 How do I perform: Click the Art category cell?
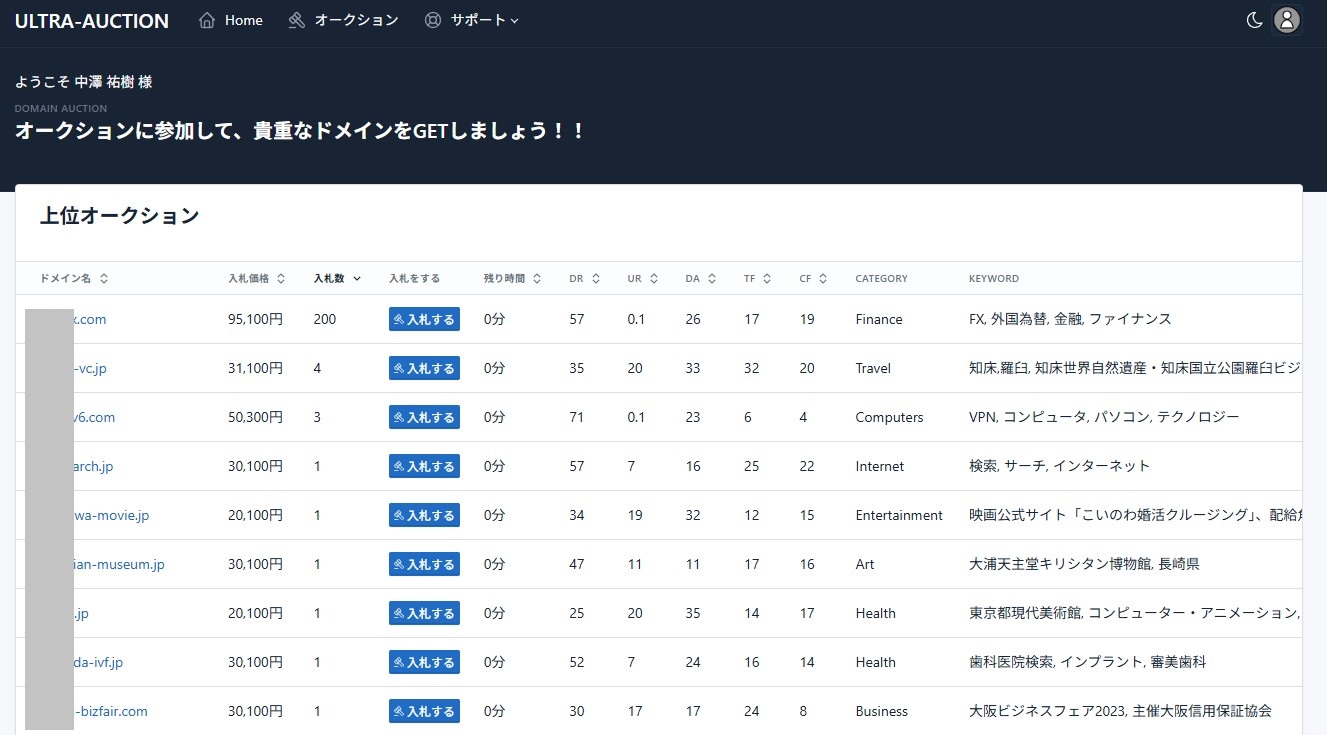pyautogui.click(x=865, y=564)
